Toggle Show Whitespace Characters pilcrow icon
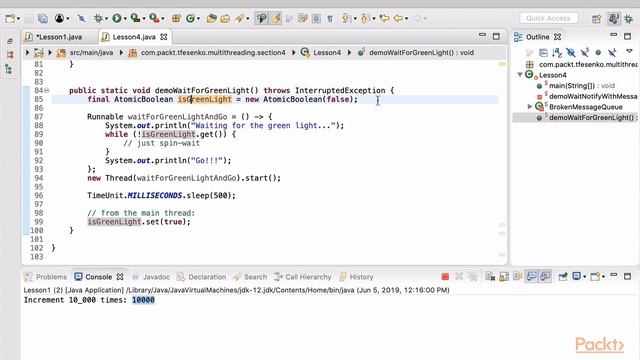 tap(330, 18)
